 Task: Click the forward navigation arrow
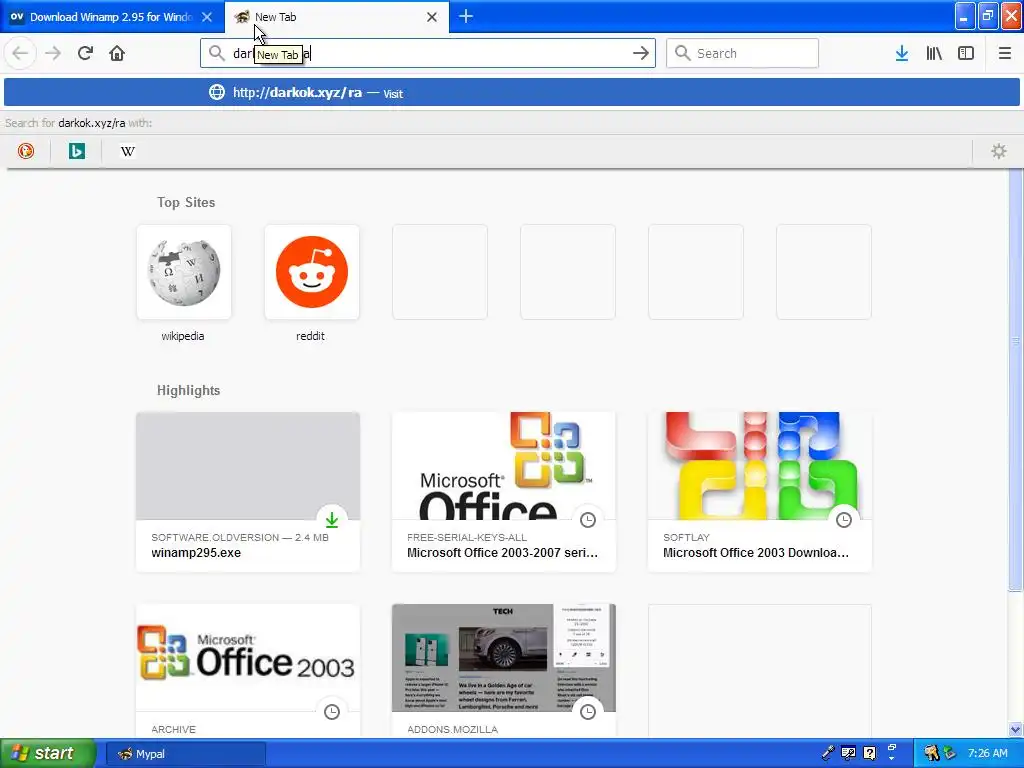[x=53, y=53]
